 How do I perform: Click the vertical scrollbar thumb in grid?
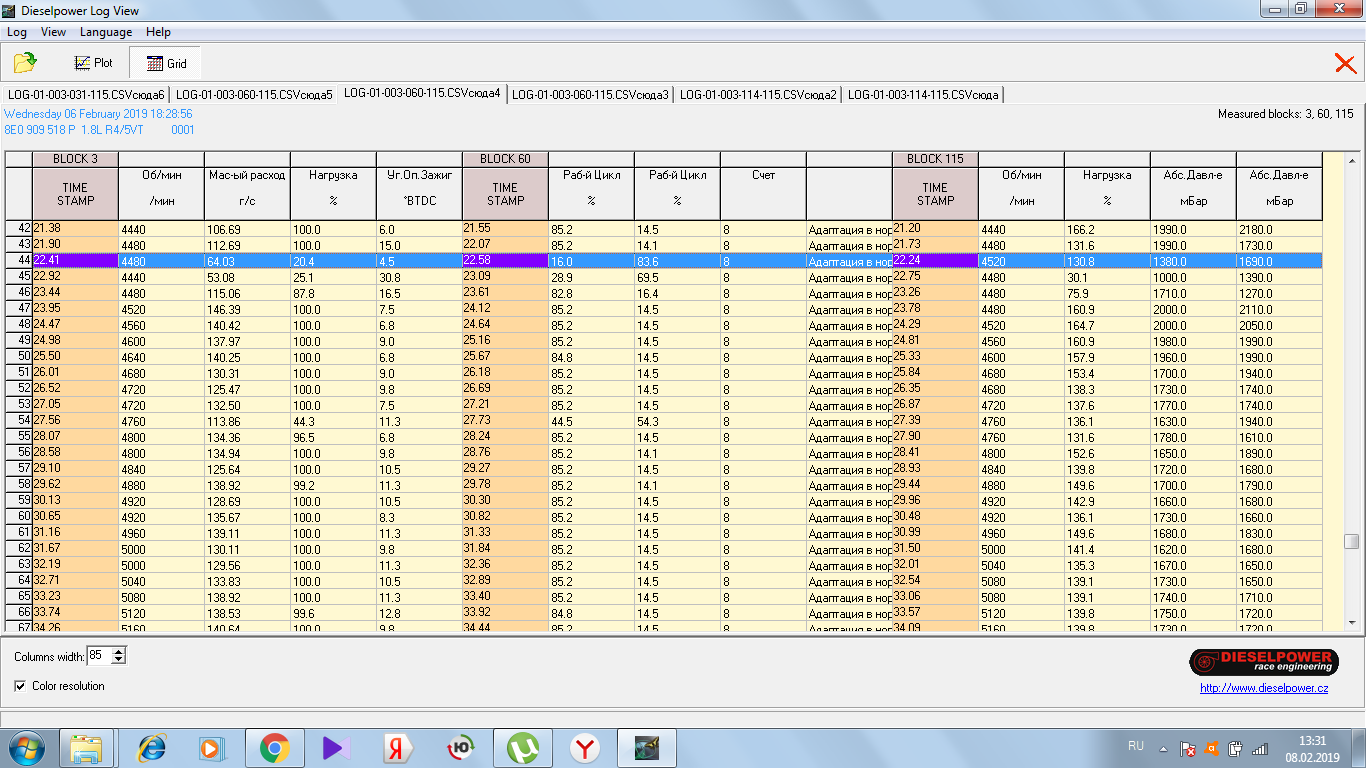(x=1351, y=541)
